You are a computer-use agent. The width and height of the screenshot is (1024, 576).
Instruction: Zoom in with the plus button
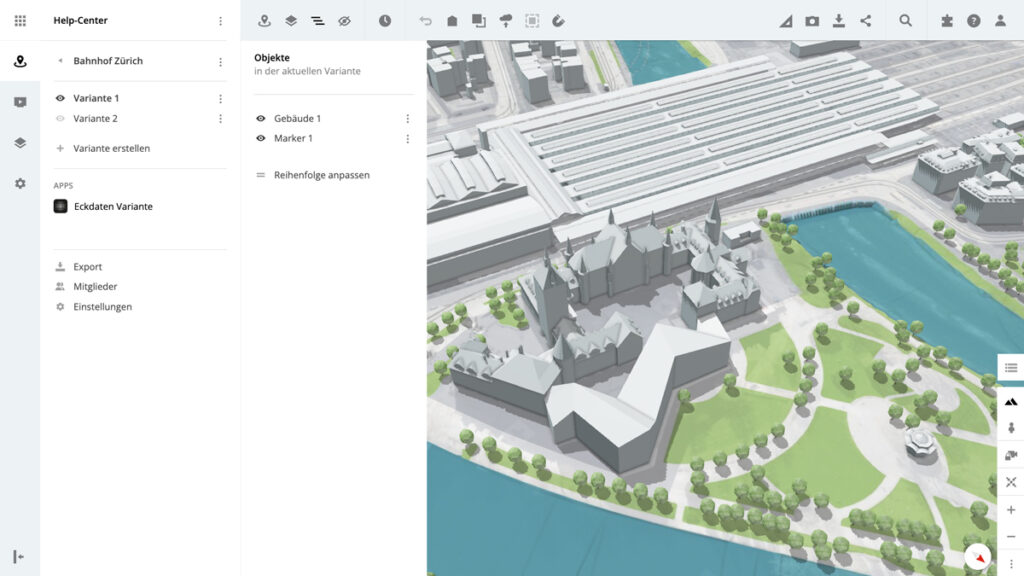point(1011,510)
